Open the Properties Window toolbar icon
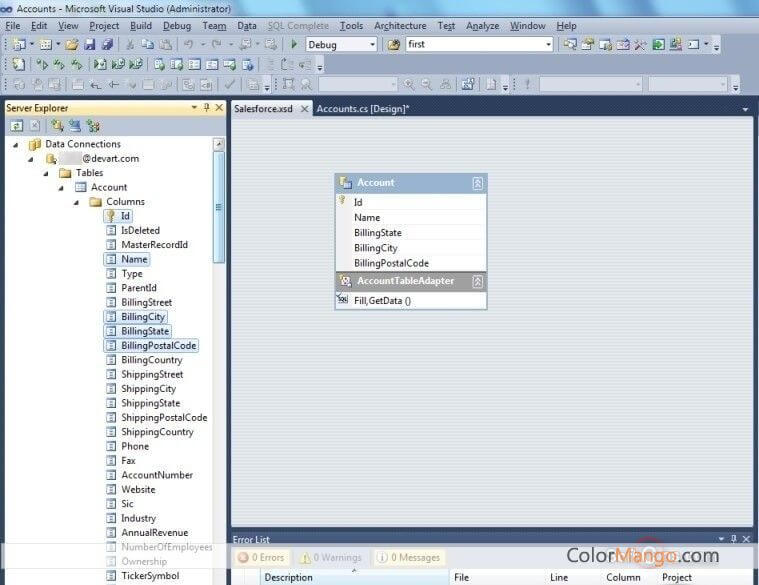Viewport: 759px width, 585px height. coord(588,45)
